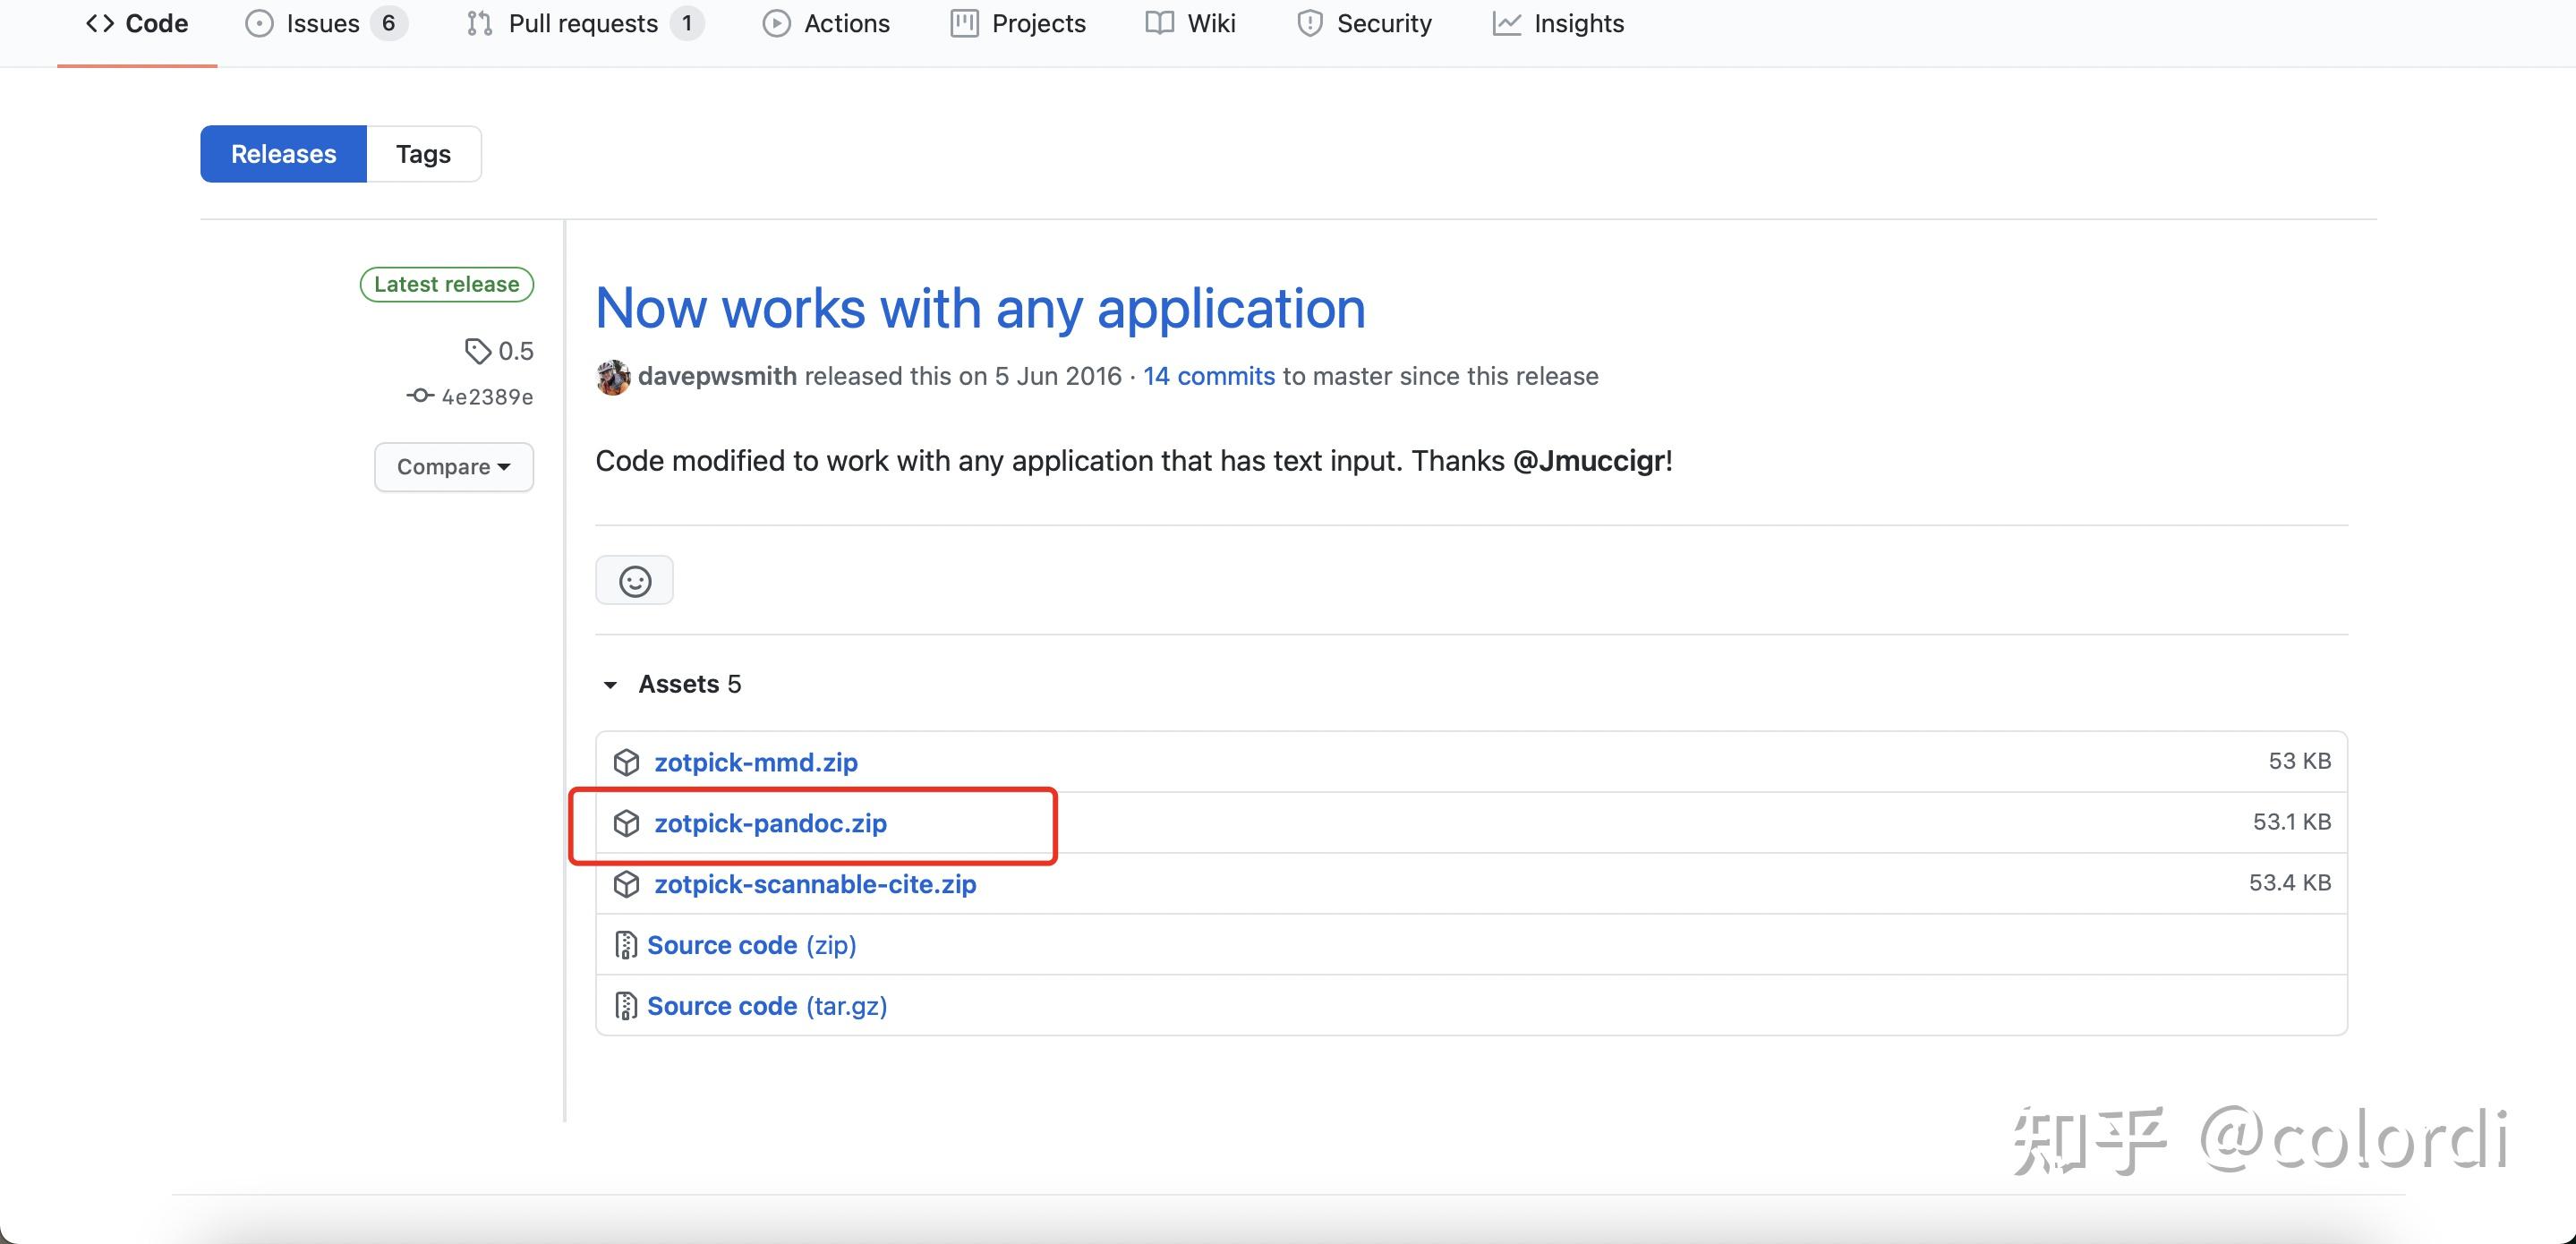Open the 14 commits link
This screenshot has height=1244, width=2576.
pyautogui.click(x=1208, y=376)
